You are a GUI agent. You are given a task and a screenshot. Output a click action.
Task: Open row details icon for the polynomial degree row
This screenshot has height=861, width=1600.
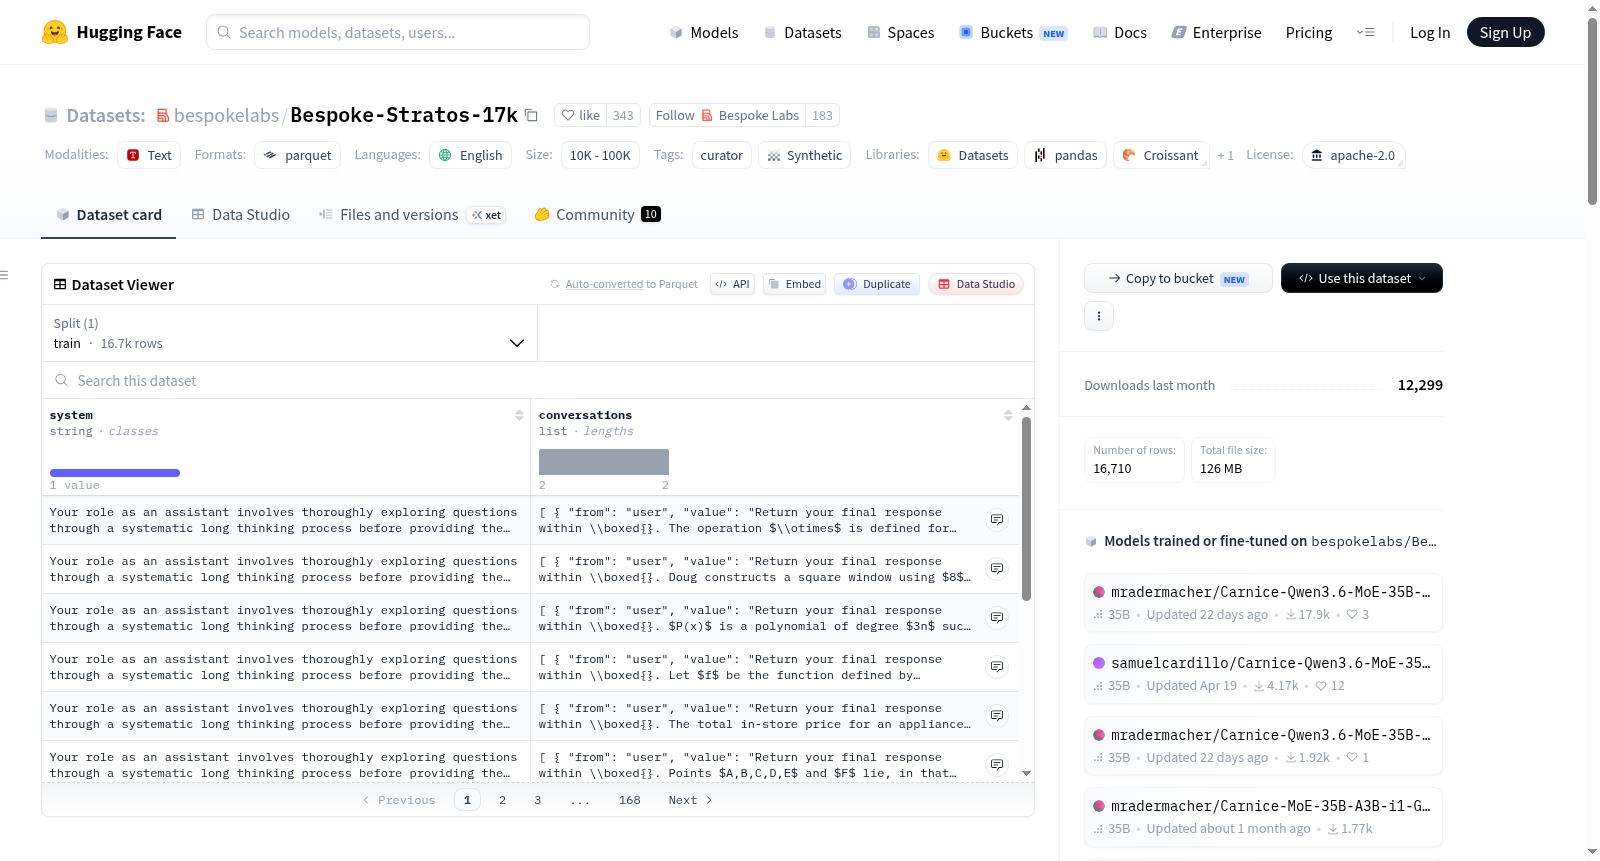[x=997, y=618]
